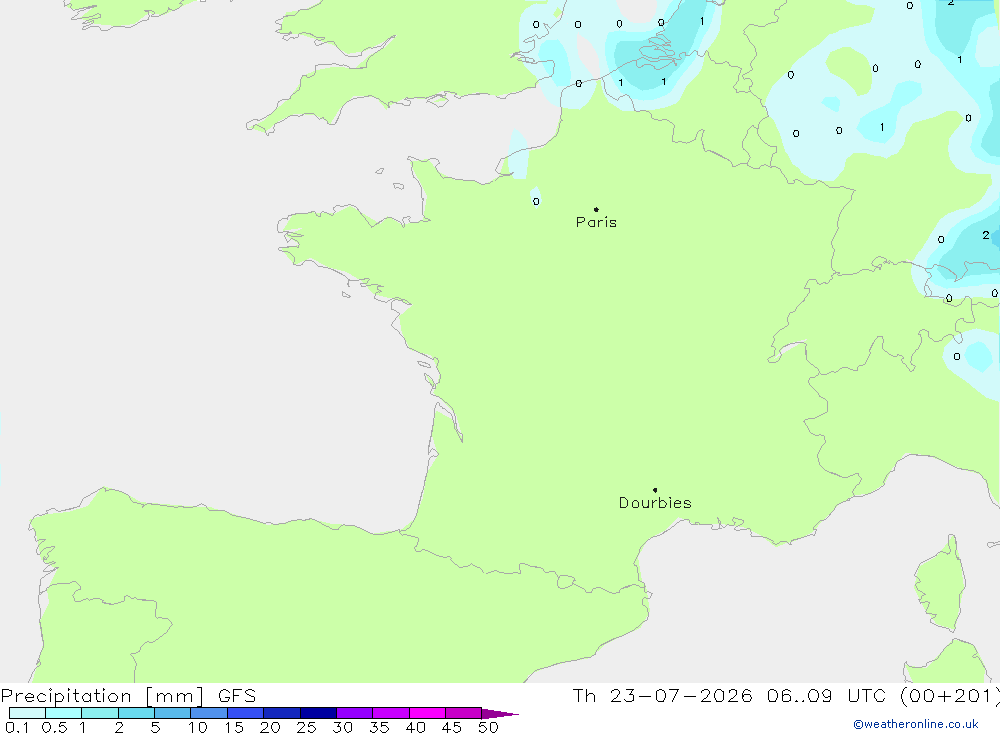Click the Dourbies city label

point(655,503)
